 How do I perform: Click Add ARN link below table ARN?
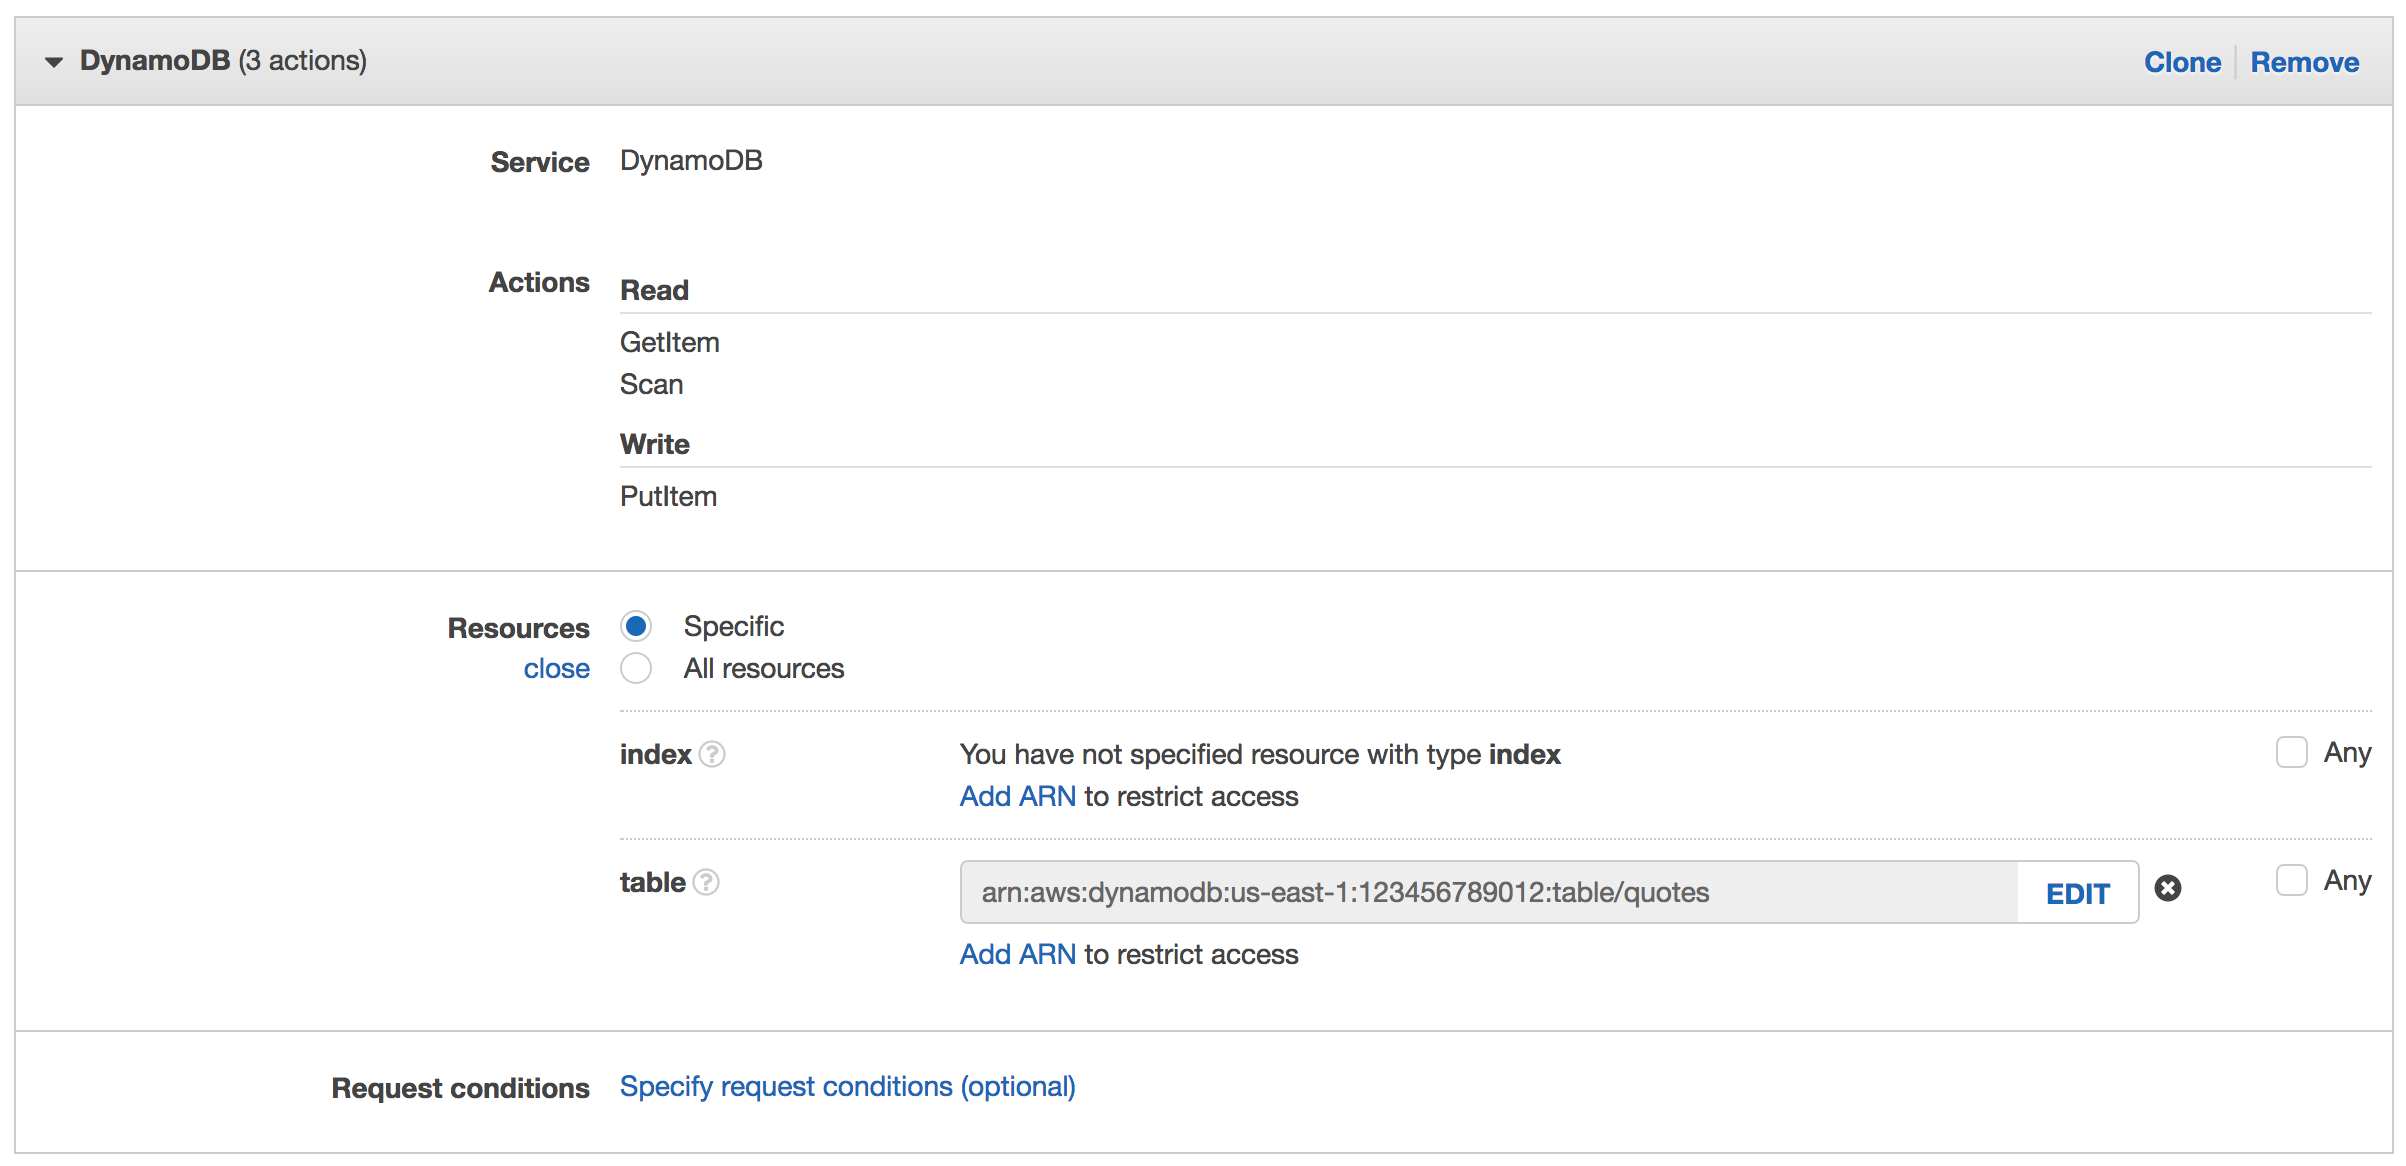[1017, 954]
